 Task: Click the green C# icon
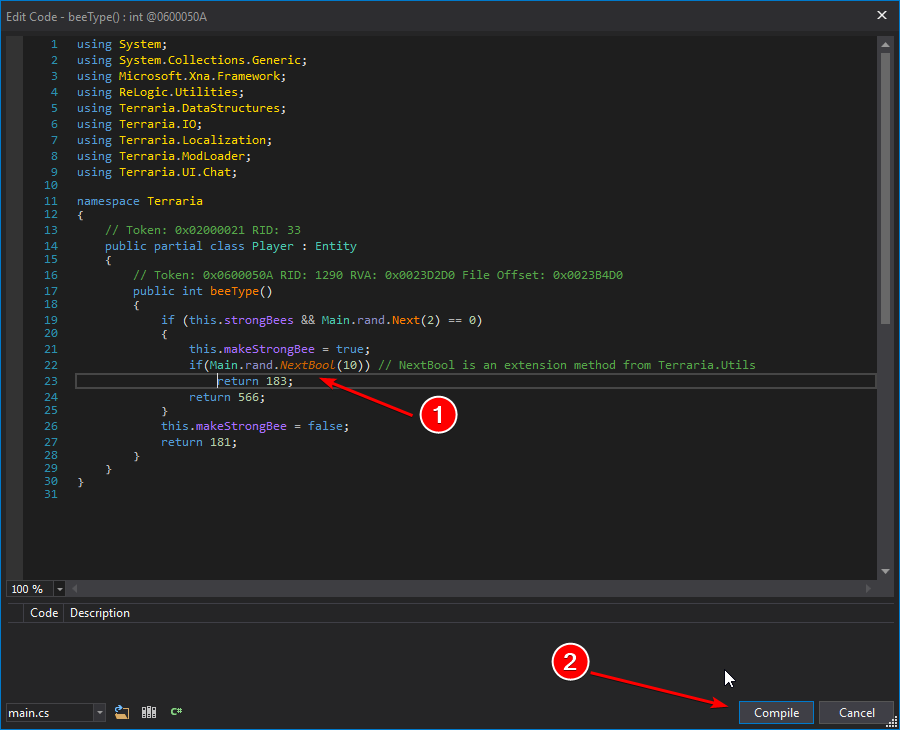176,712
